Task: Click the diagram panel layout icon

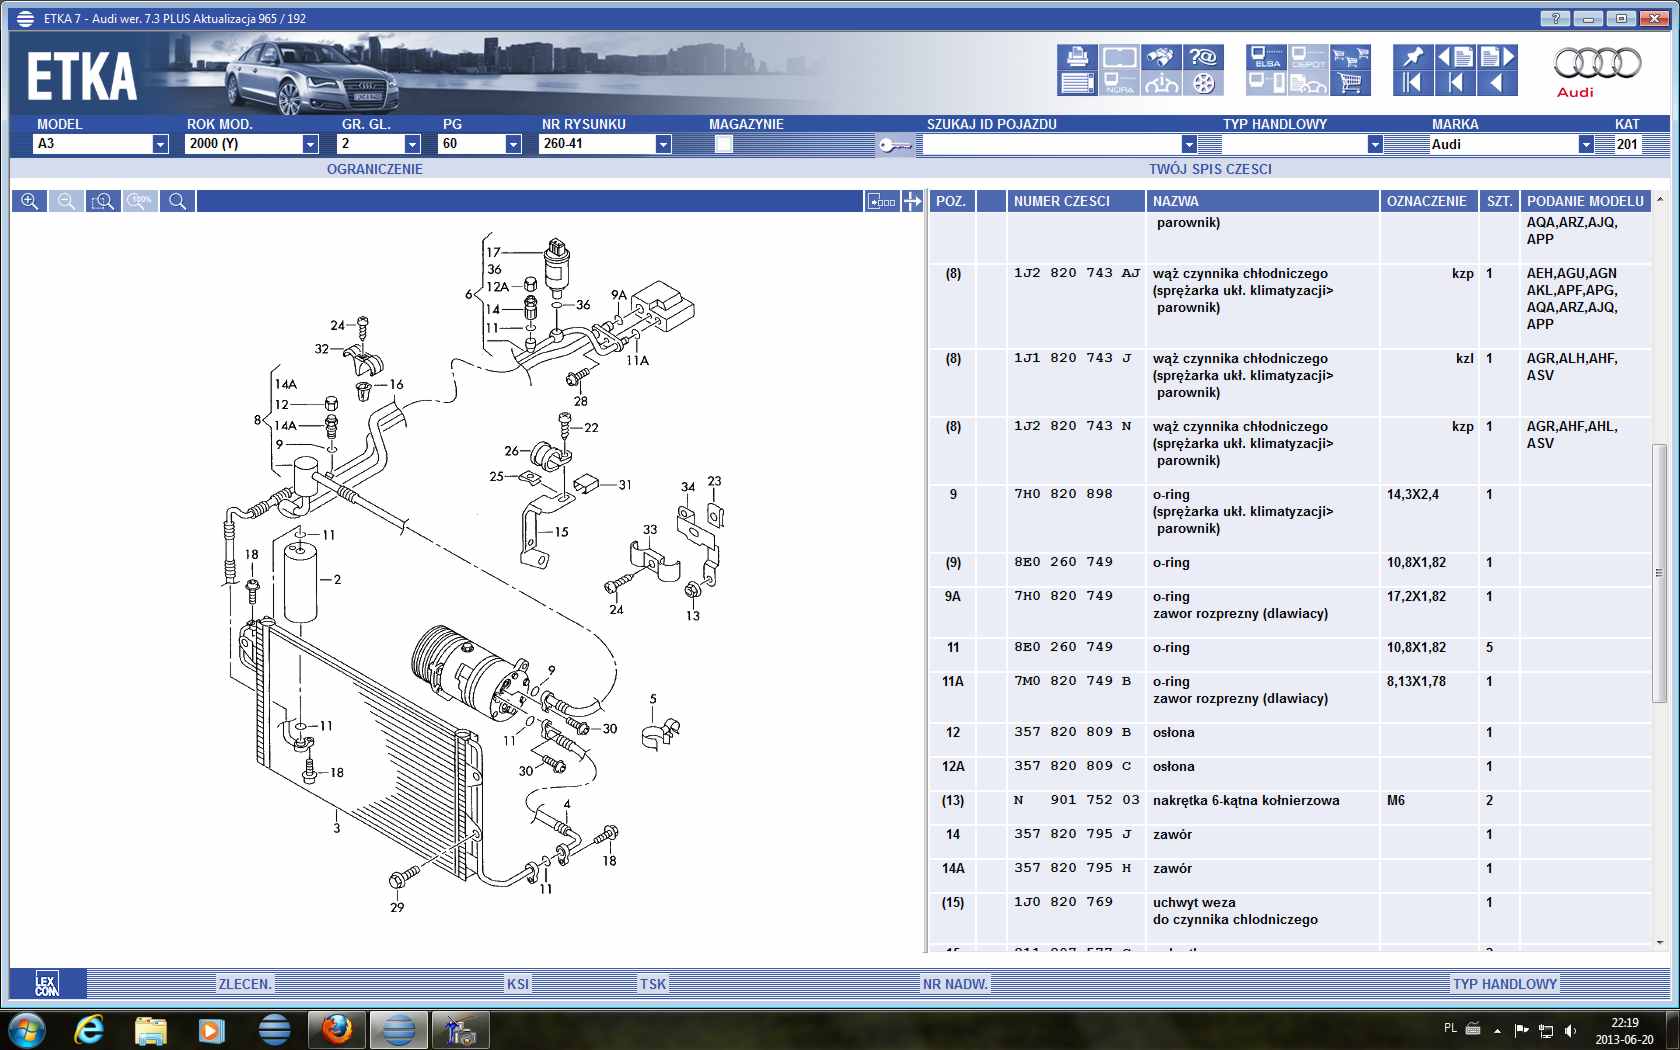Action: tap(881, 201)
